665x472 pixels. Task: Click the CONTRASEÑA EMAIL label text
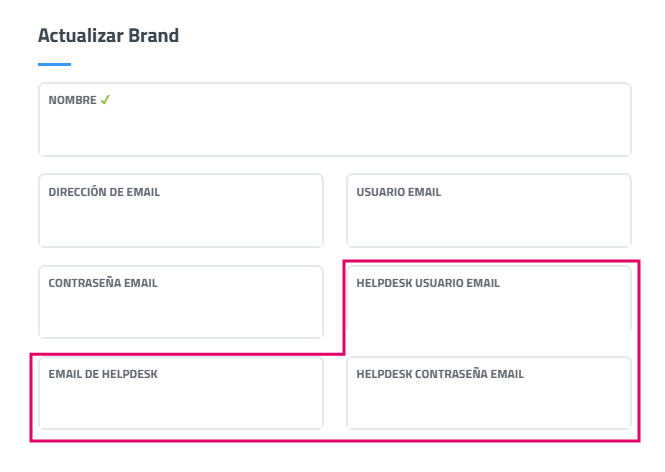click(x=103, y=283)
